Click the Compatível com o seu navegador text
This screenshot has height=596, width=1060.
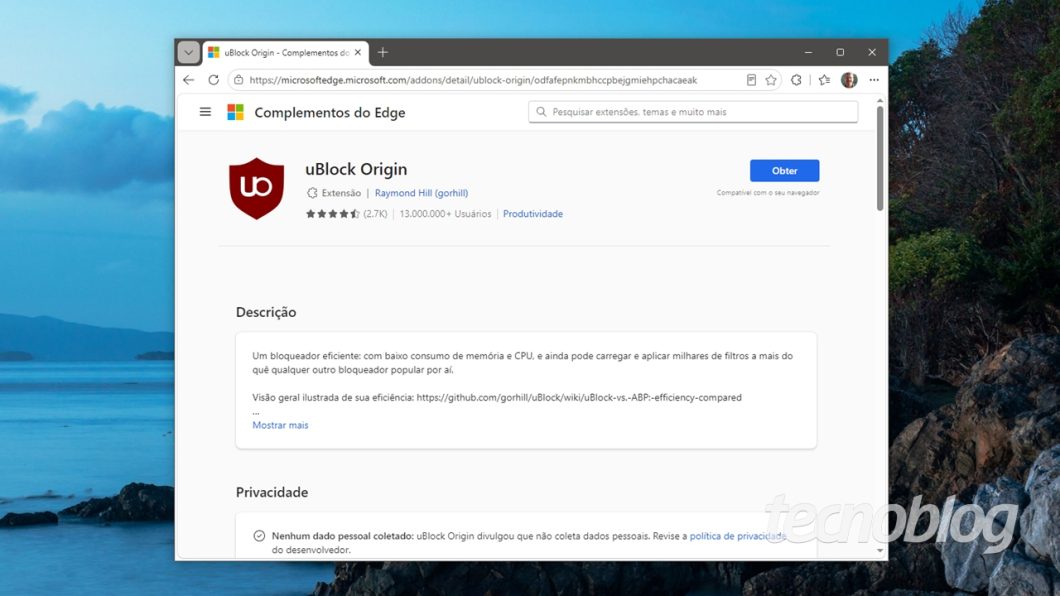pyautogui.click(x=768, y=193)
